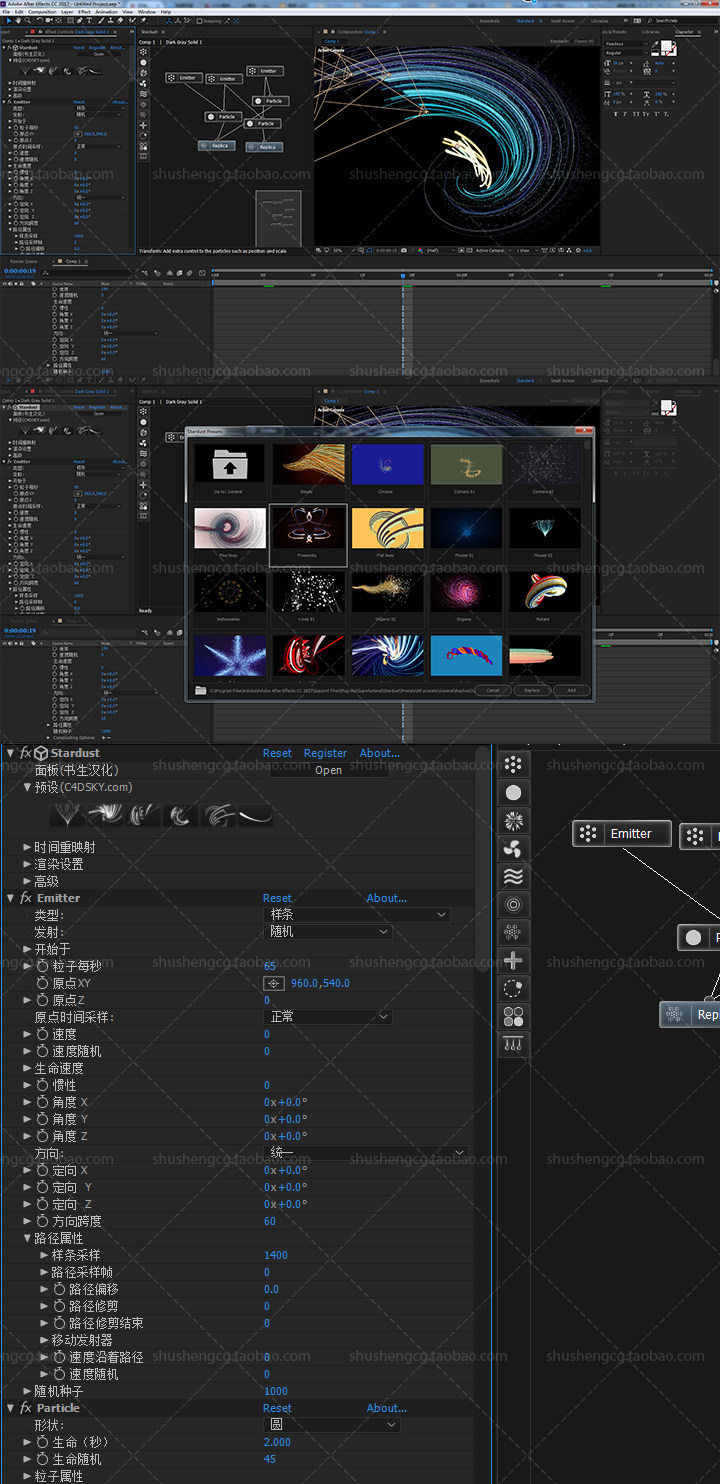Click Cancel in Stardust Presets dialog

(x=491, y=690)
